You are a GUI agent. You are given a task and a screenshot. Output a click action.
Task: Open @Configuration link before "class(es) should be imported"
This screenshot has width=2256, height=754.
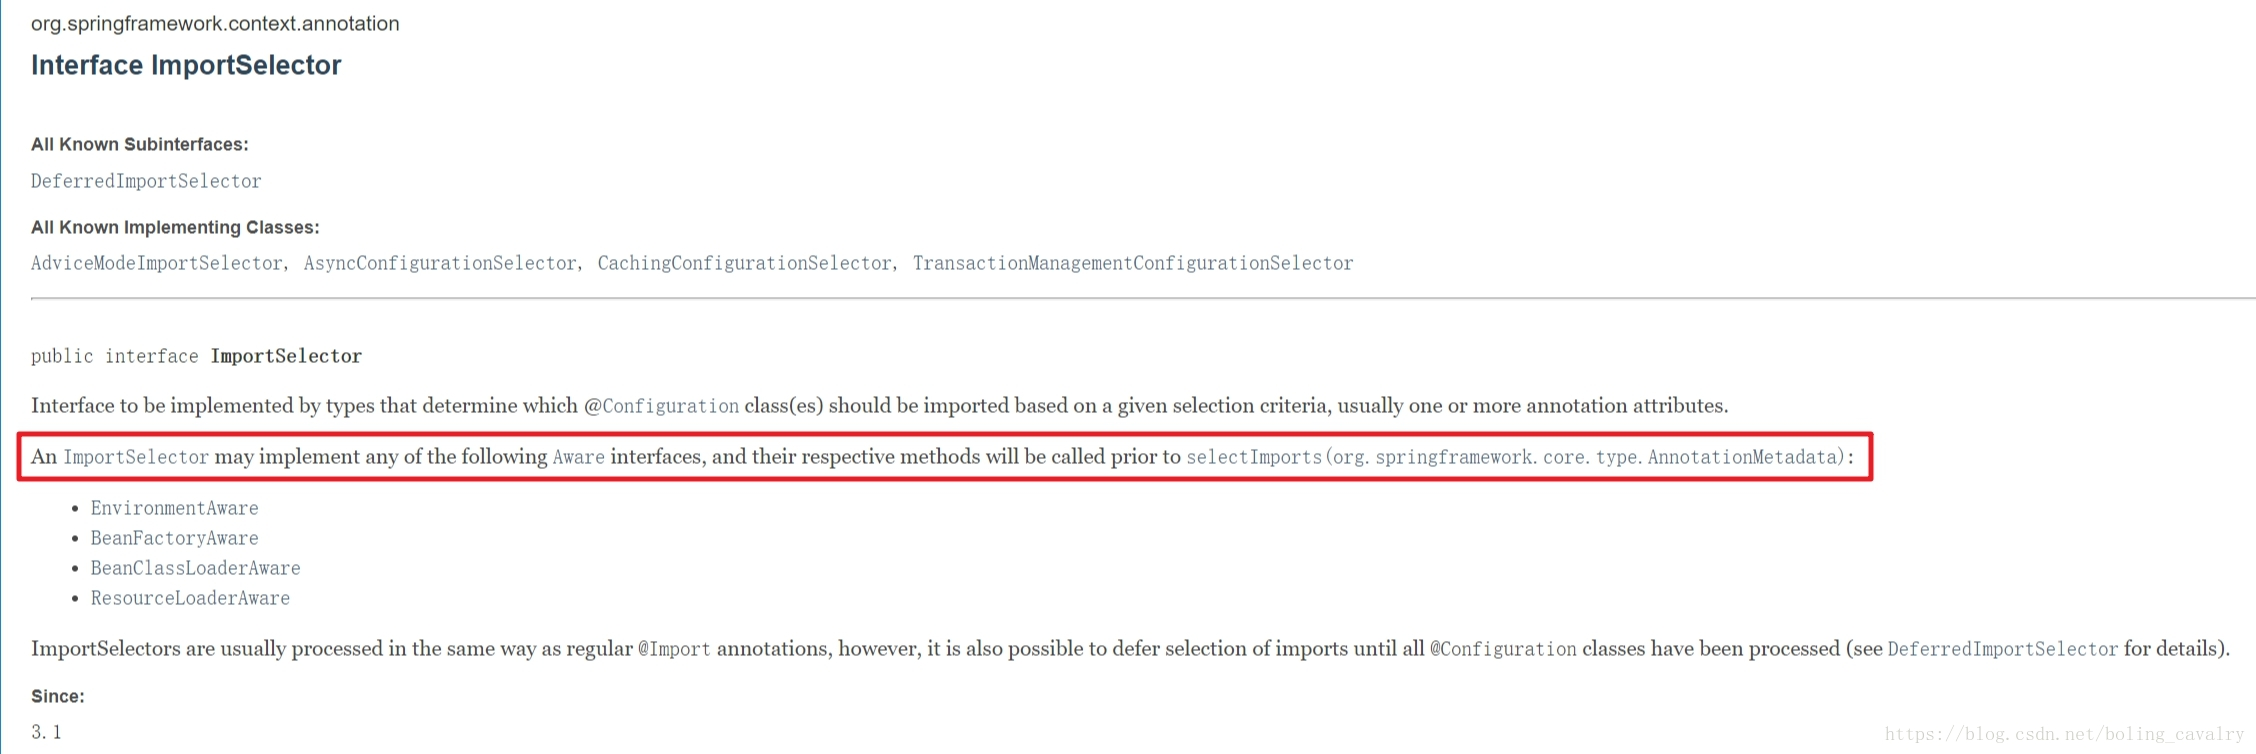(x=661, y=406)
